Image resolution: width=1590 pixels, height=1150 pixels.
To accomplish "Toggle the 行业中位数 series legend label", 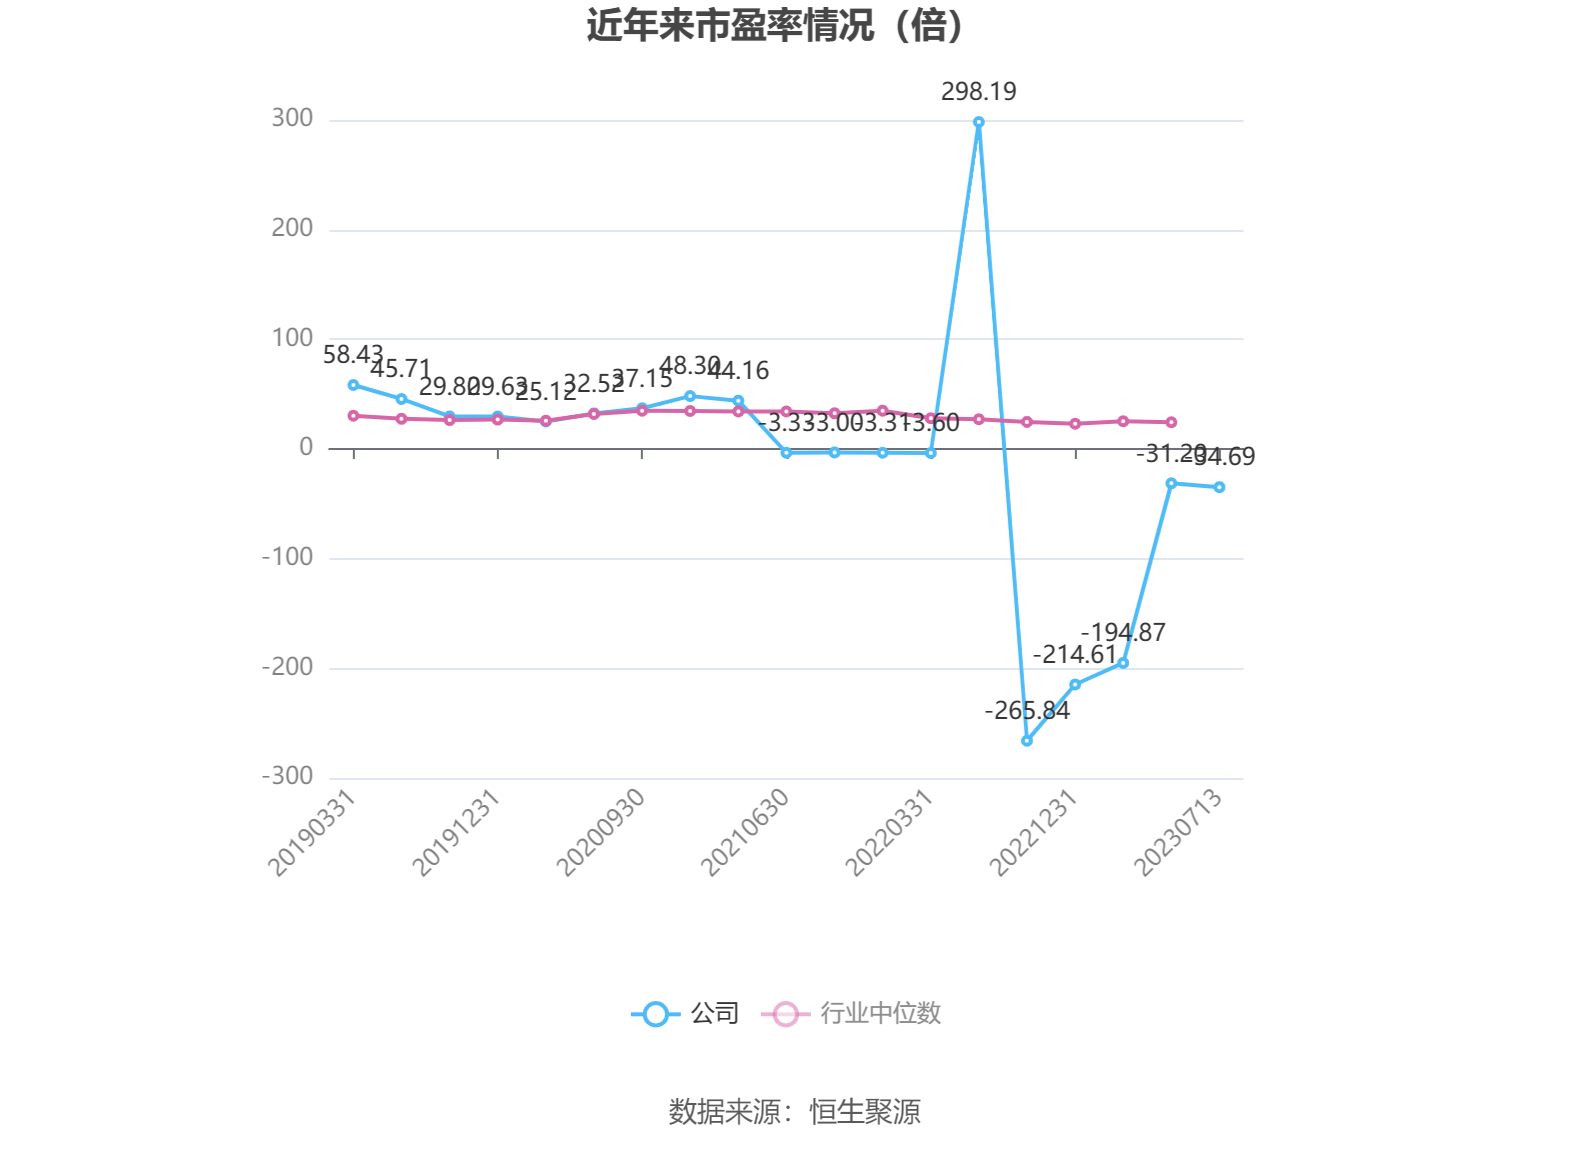I will pyautogui.click(x=881, y=1014).
